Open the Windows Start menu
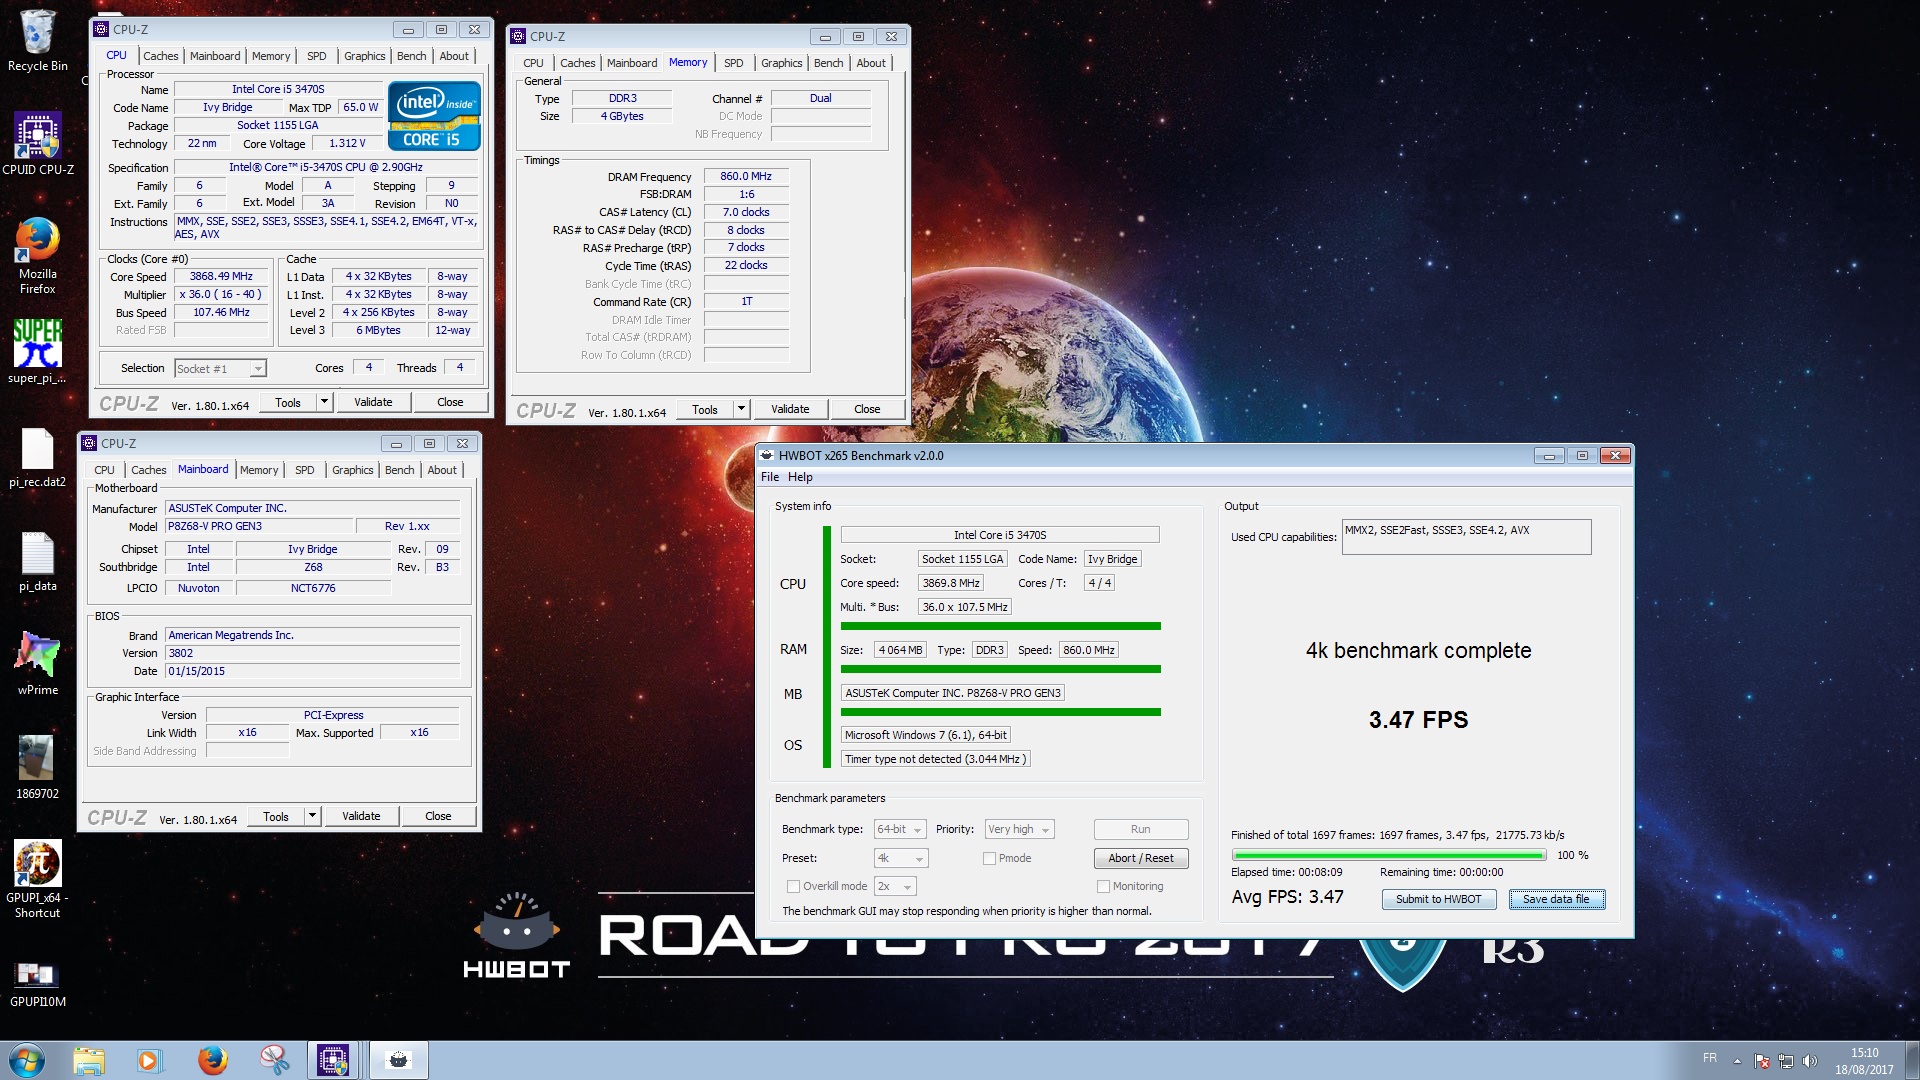 point(27,1060)
